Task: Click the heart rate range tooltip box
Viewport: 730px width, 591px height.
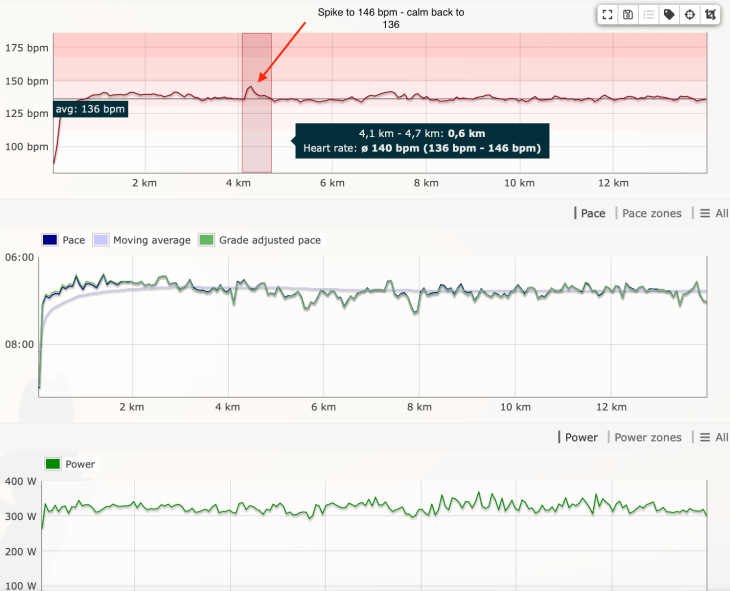Action: point(421,141)
